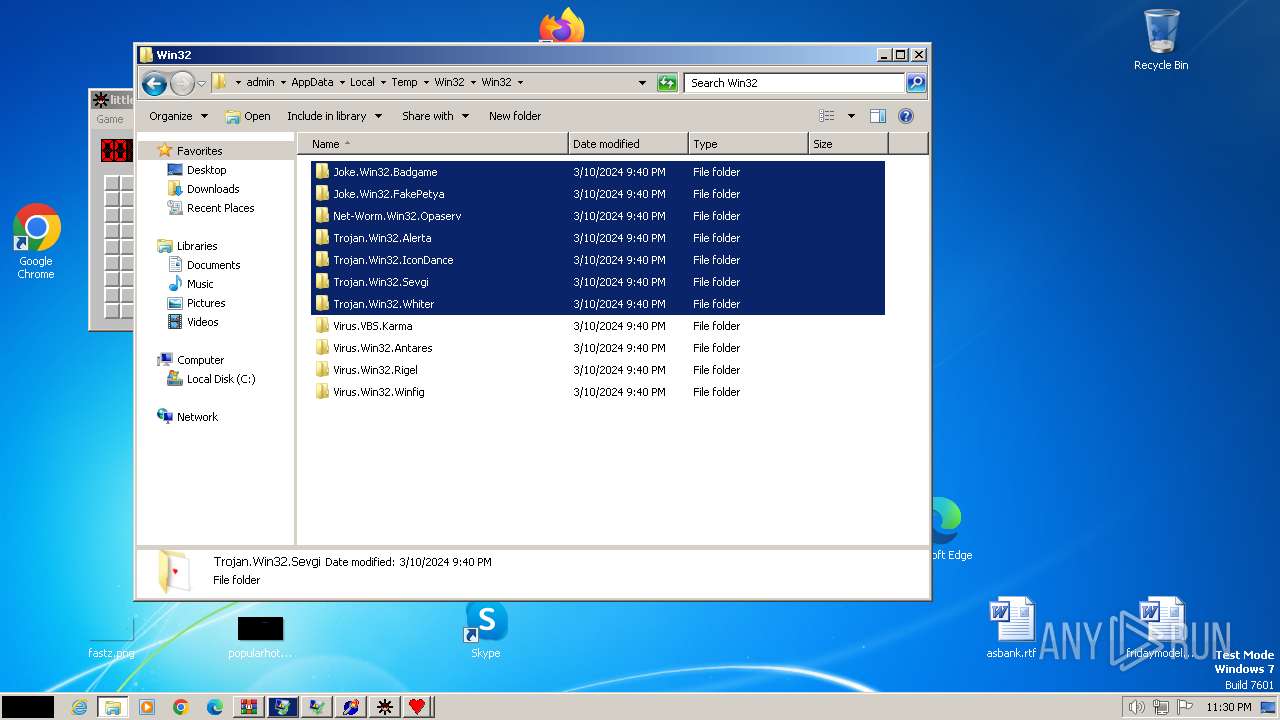The height and width of the screenshot is (720, 1280).
Task: Select the Virus.VBS.Karma folder
Action: pos(598,326)
